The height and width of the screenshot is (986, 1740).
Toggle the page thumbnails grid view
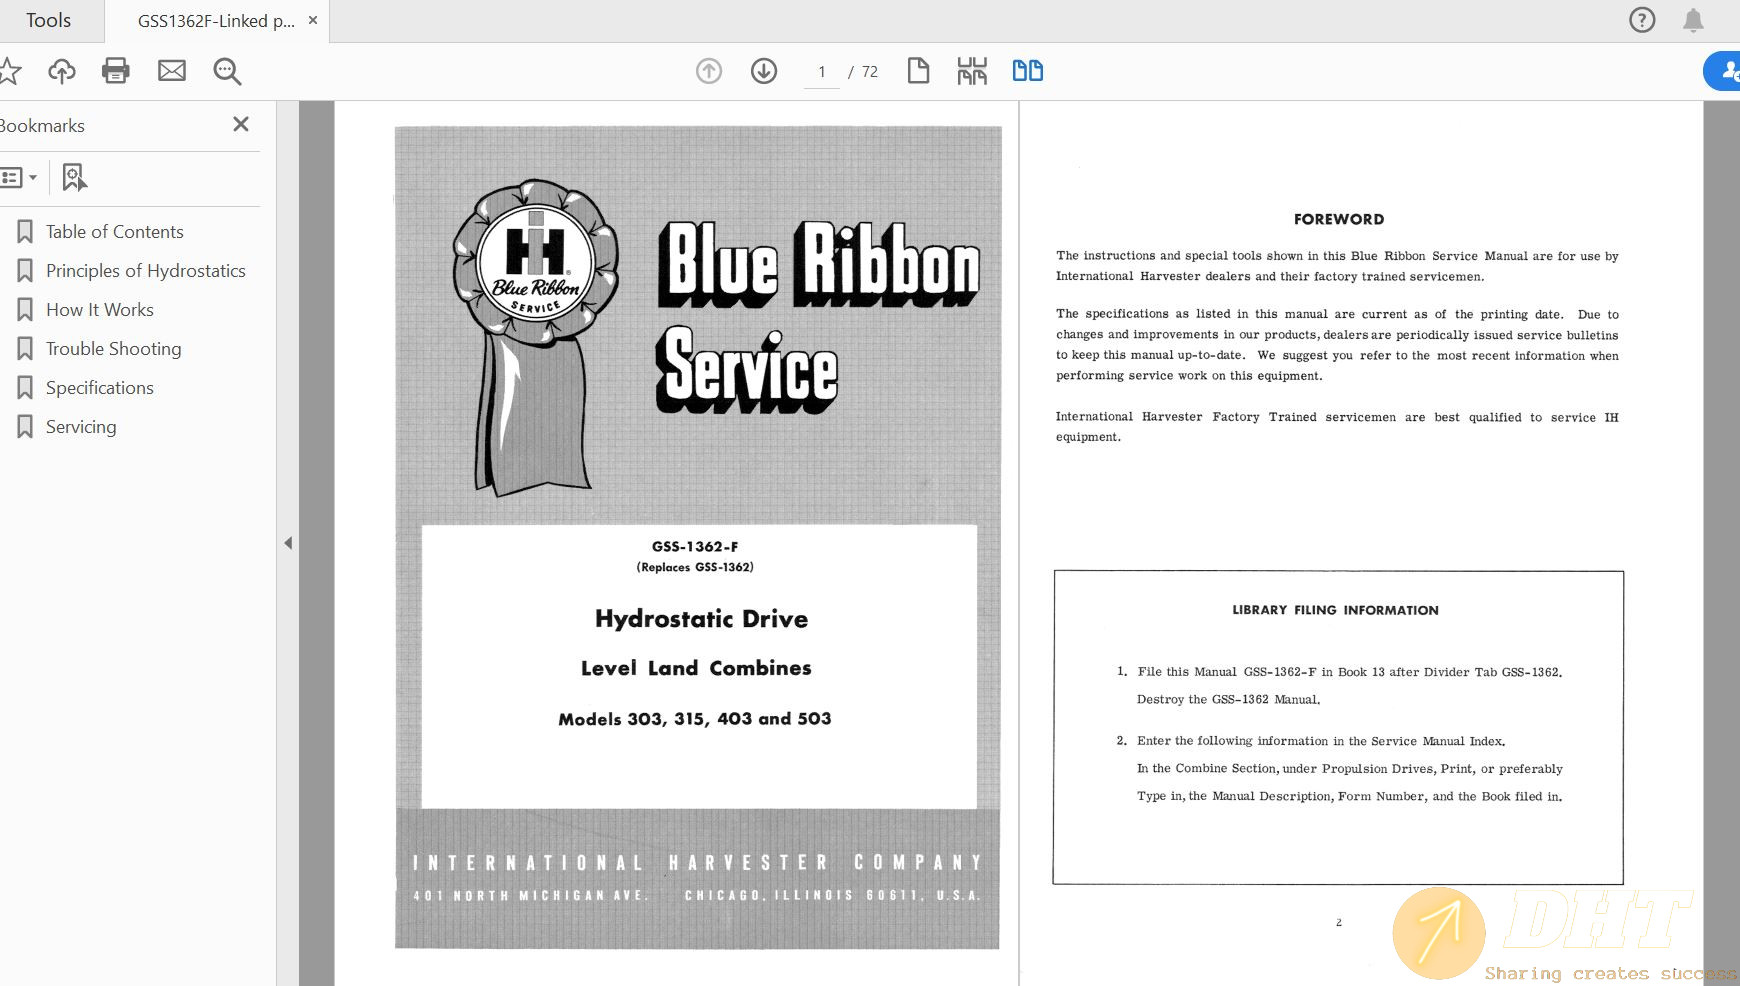click(972, 71)
